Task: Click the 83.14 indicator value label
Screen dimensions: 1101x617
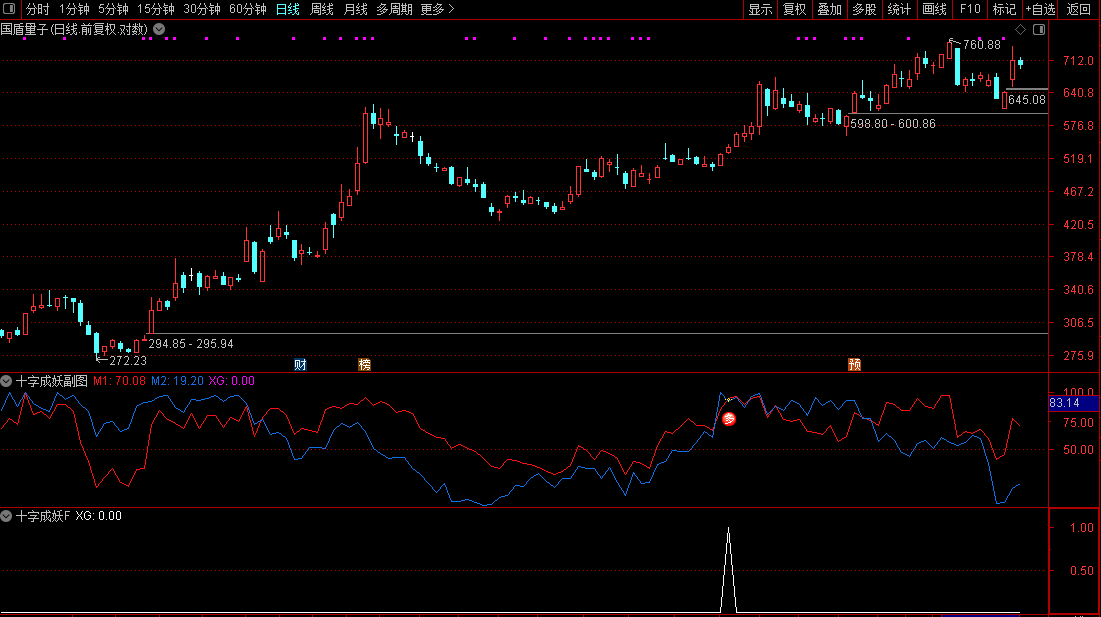Action: point(1064,403)
